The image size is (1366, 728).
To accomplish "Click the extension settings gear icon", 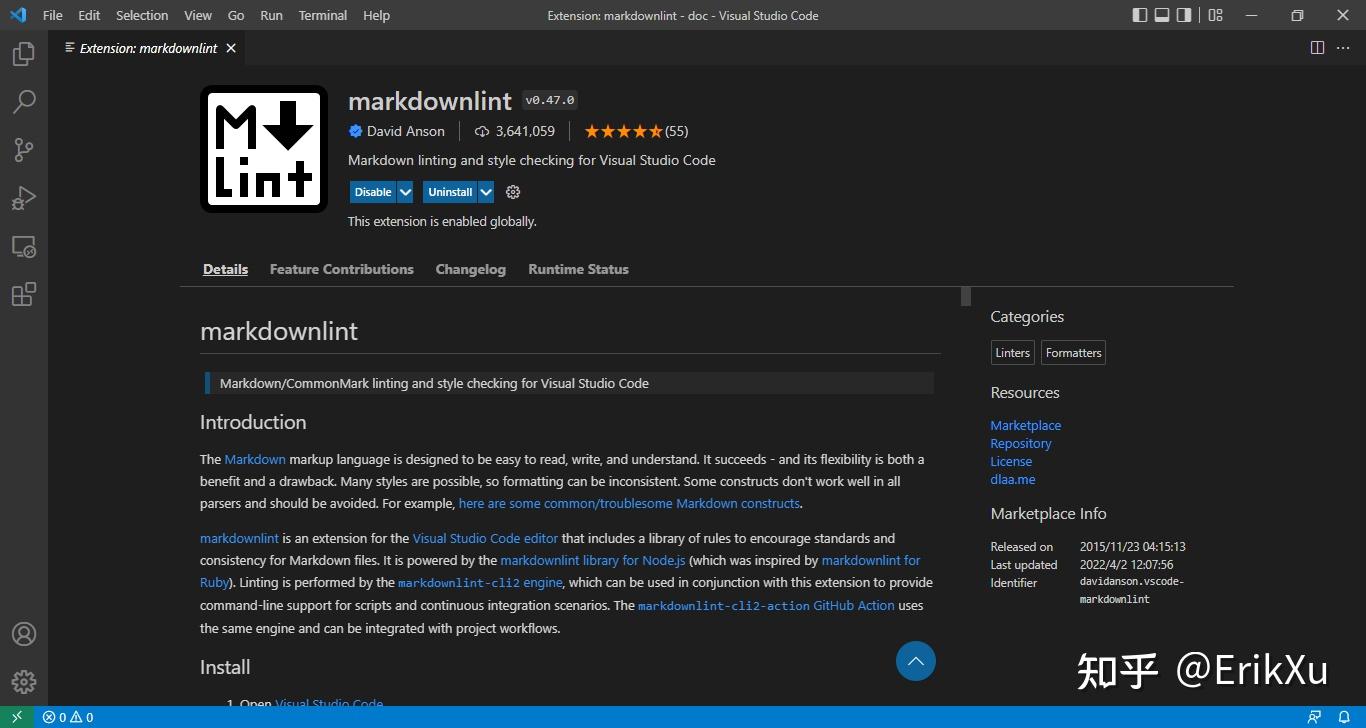I will click(513, 192).
